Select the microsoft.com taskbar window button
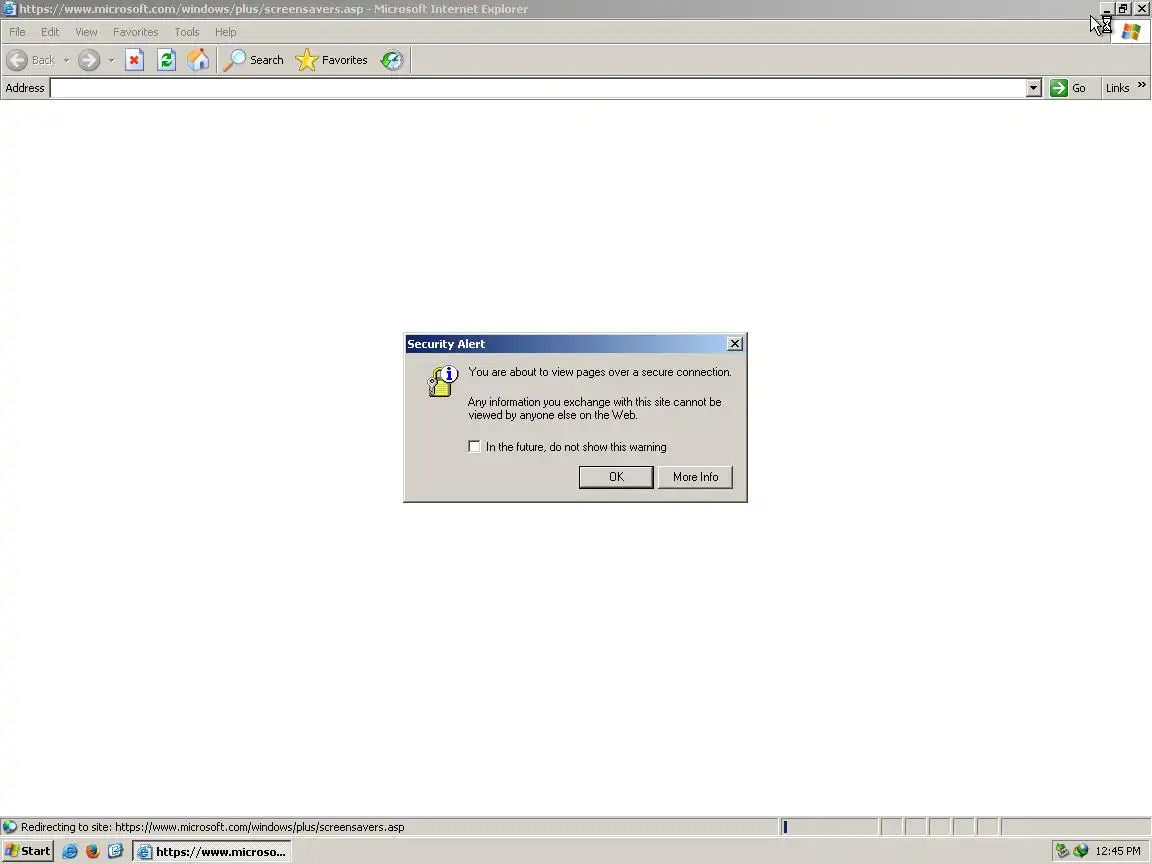 [212, 852]
